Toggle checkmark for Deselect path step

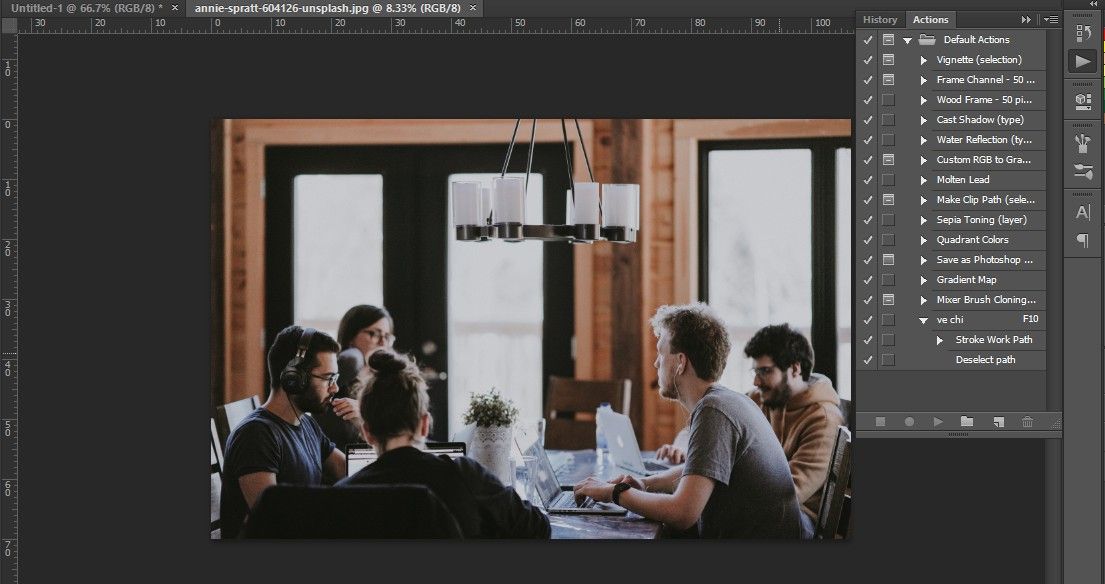click(867, 360)
